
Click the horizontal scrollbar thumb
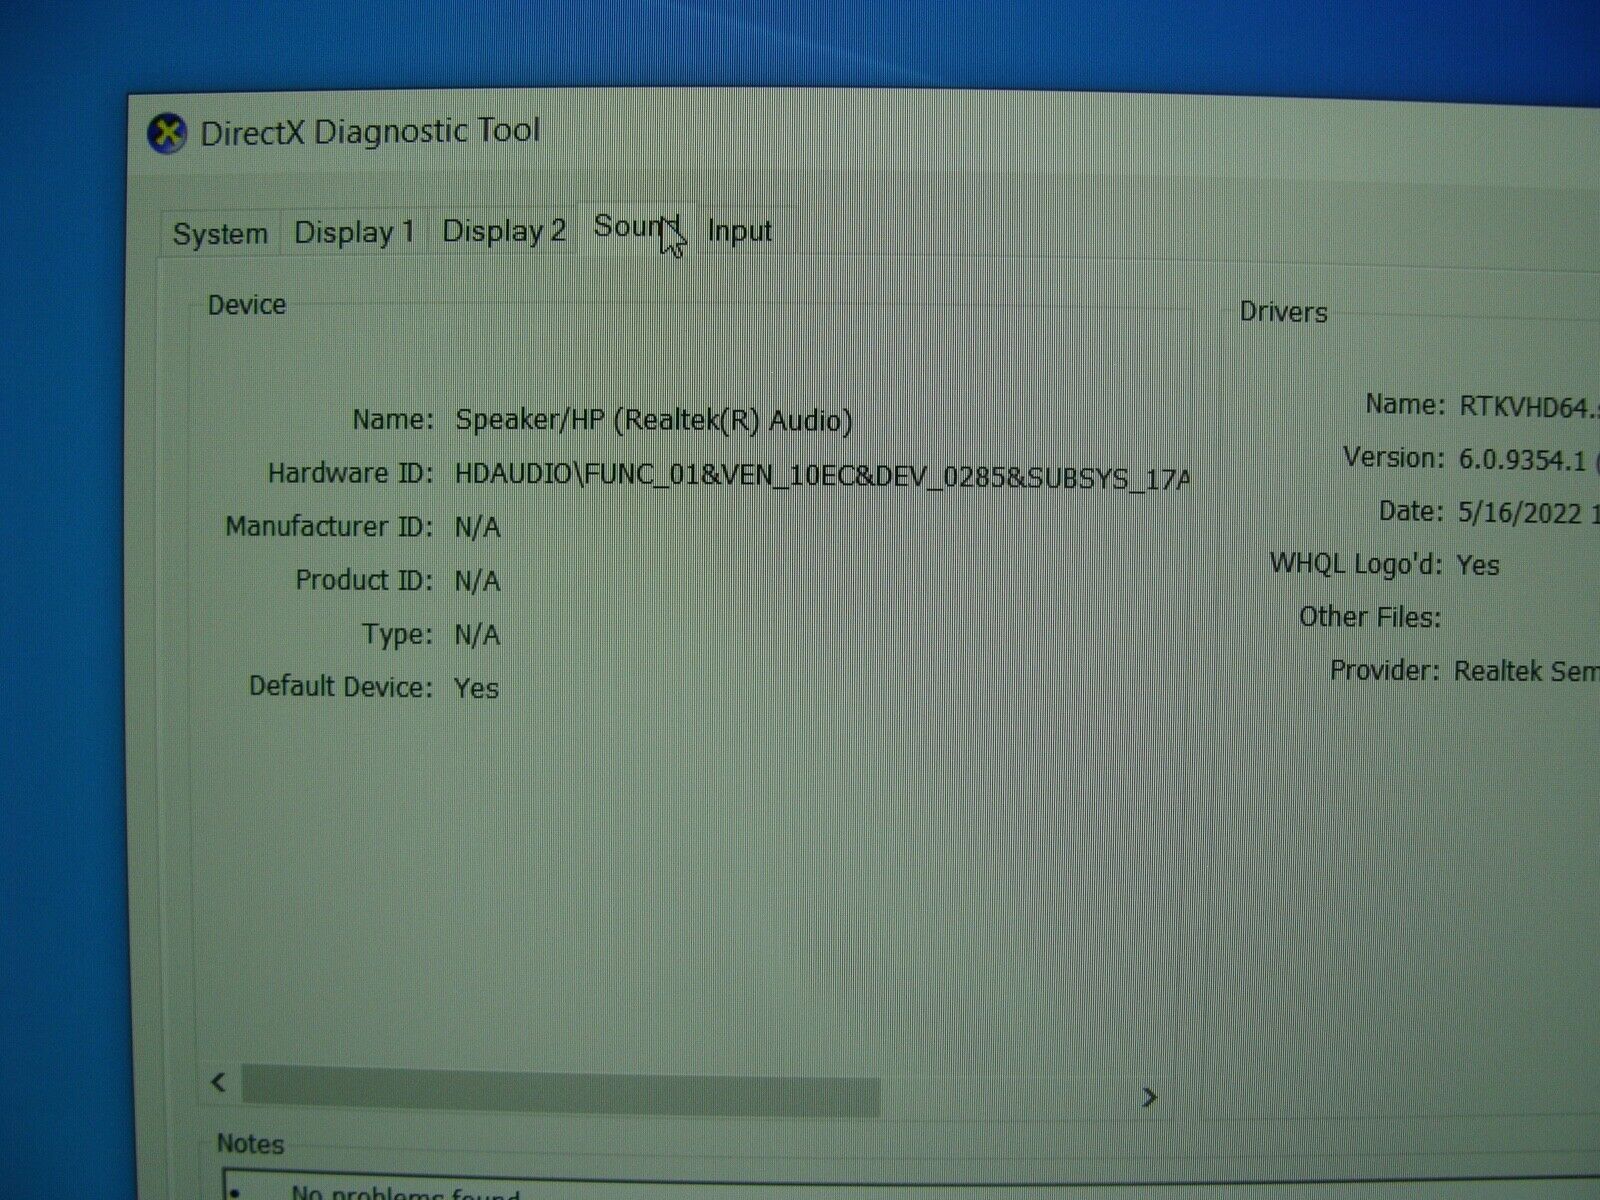pyautogui.click(x=560, y=1090)
